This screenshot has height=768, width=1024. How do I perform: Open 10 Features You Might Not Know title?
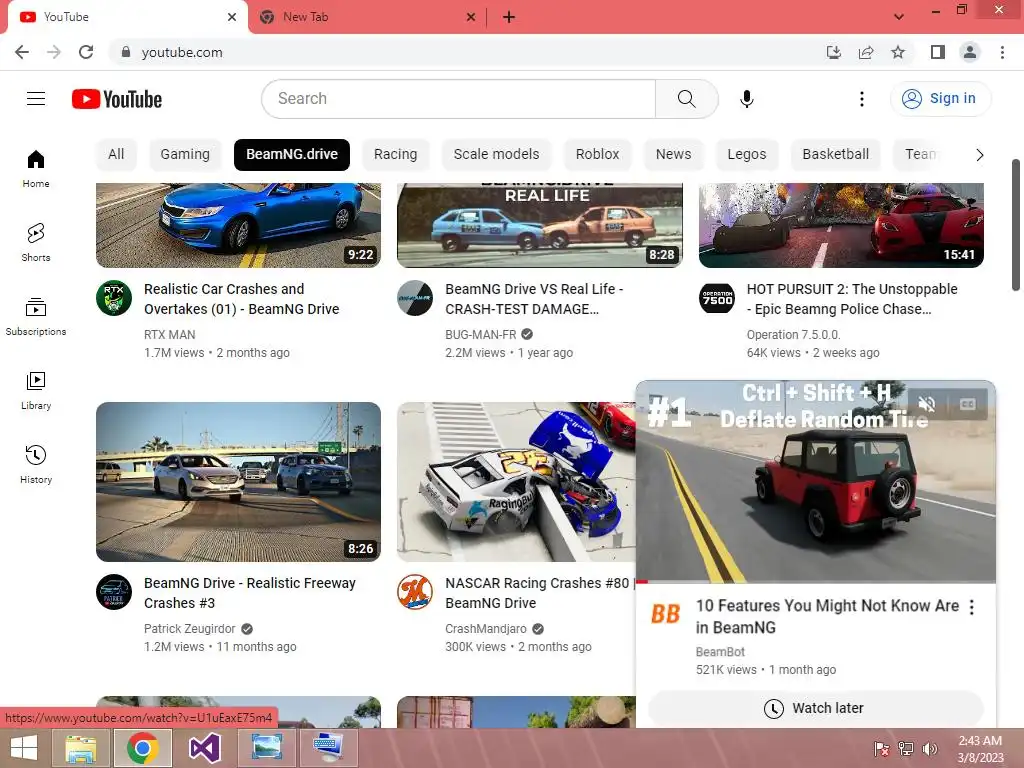click(x=827, y=616)
